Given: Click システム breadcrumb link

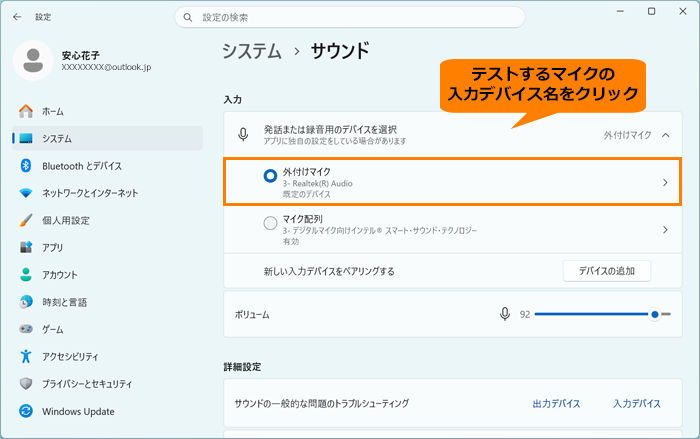Looking at the screenshot, I should pos(252,51).
